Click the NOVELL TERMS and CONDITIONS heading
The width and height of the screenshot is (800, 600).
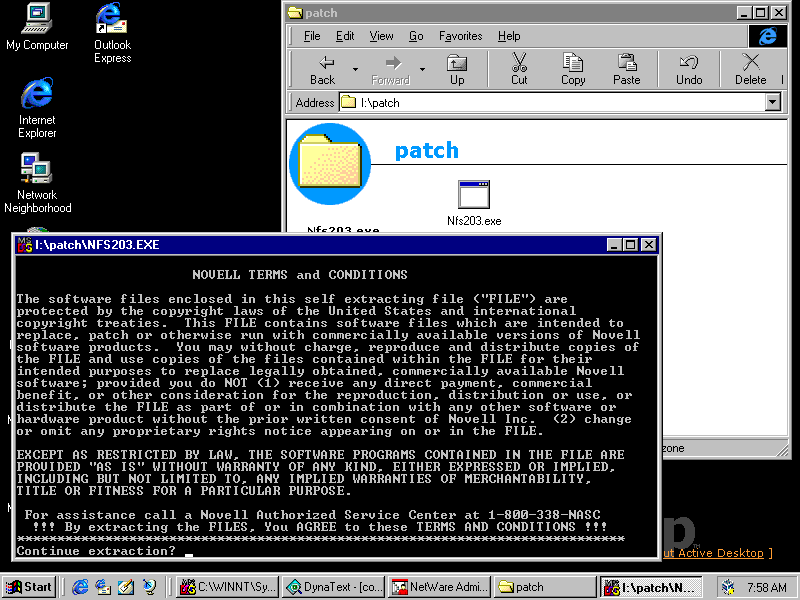click(x=299, y=275)
